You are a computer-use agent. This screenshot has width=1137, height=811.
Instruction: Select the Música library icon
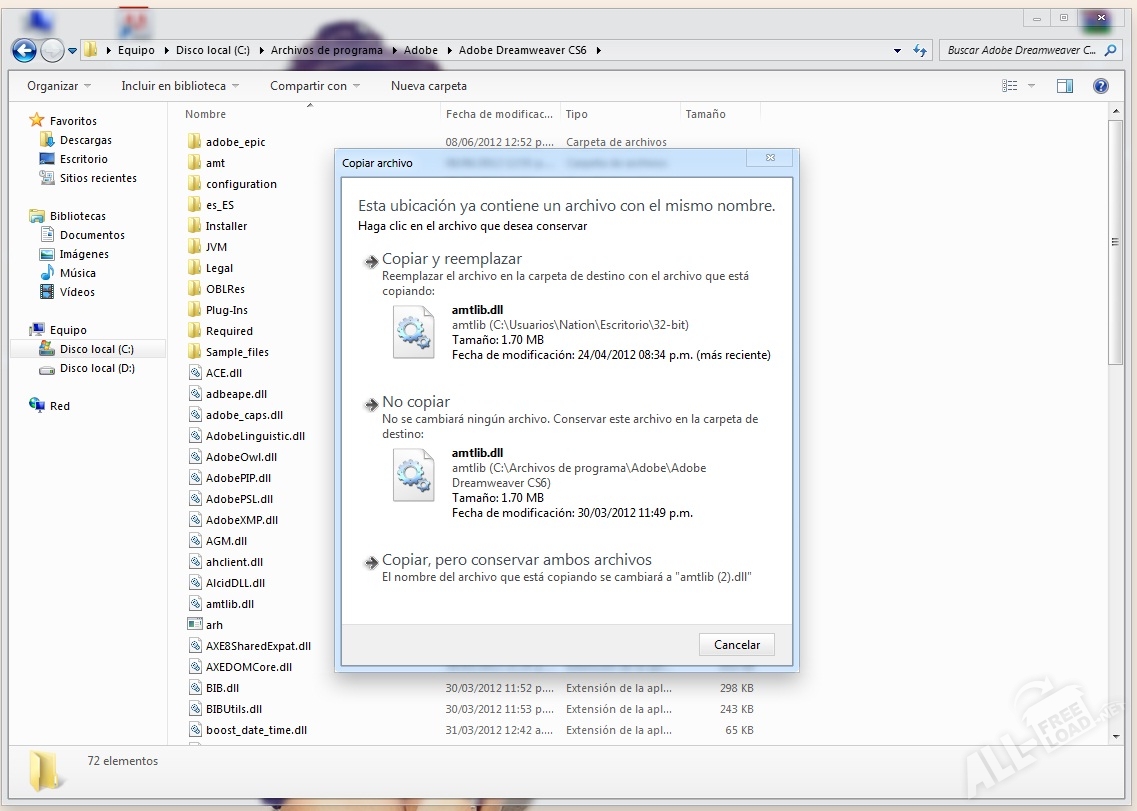pyautogui.click(x=47, y=273)
